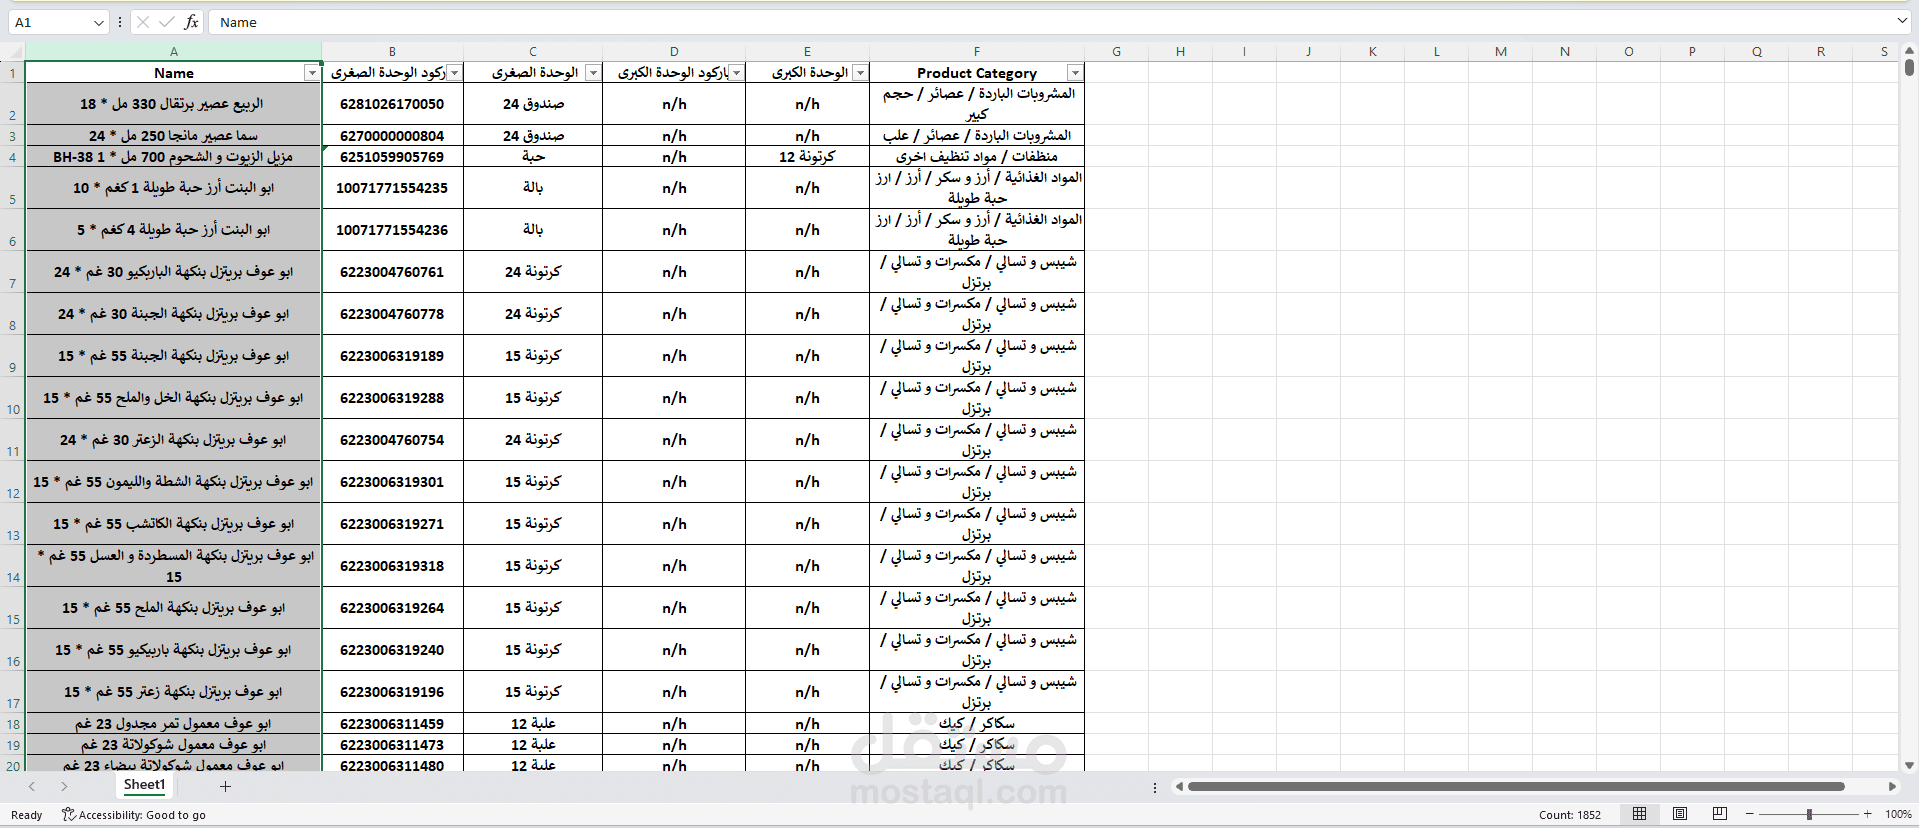The height and width of the screenshot is (828, 1919).
Task: Click the formula bar containing Name
Action: coord(1050,22)
